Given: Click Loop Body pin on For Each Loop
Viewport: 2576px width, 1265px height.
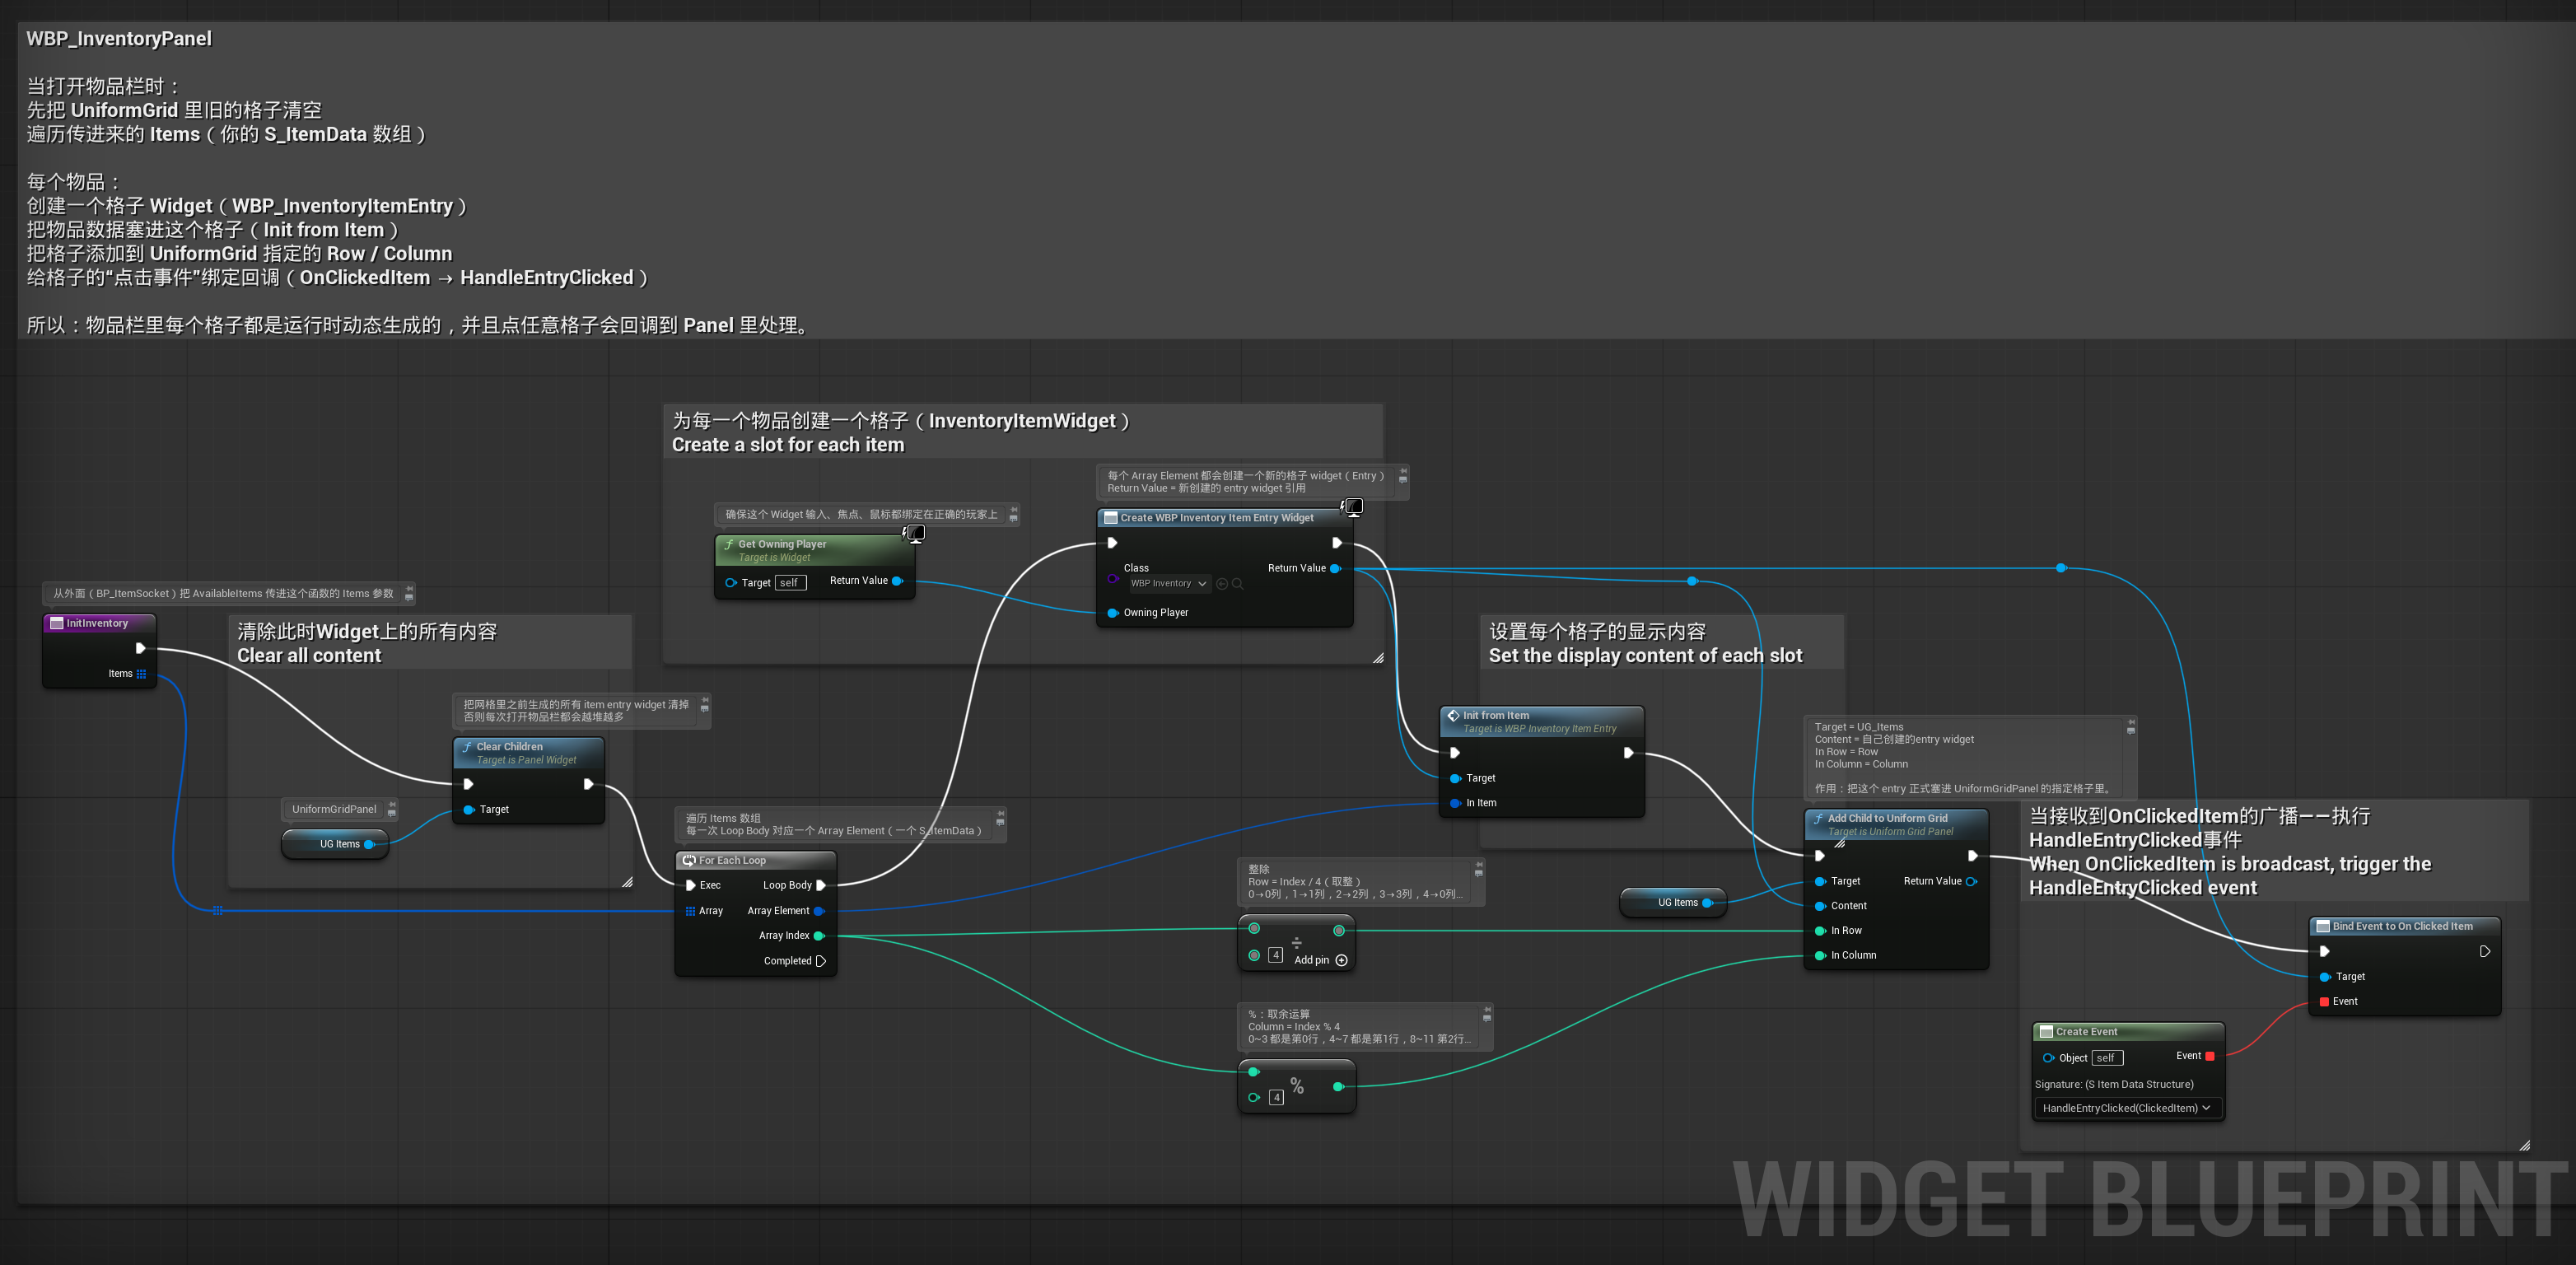Looking at the screenshot, I should 821,885.
